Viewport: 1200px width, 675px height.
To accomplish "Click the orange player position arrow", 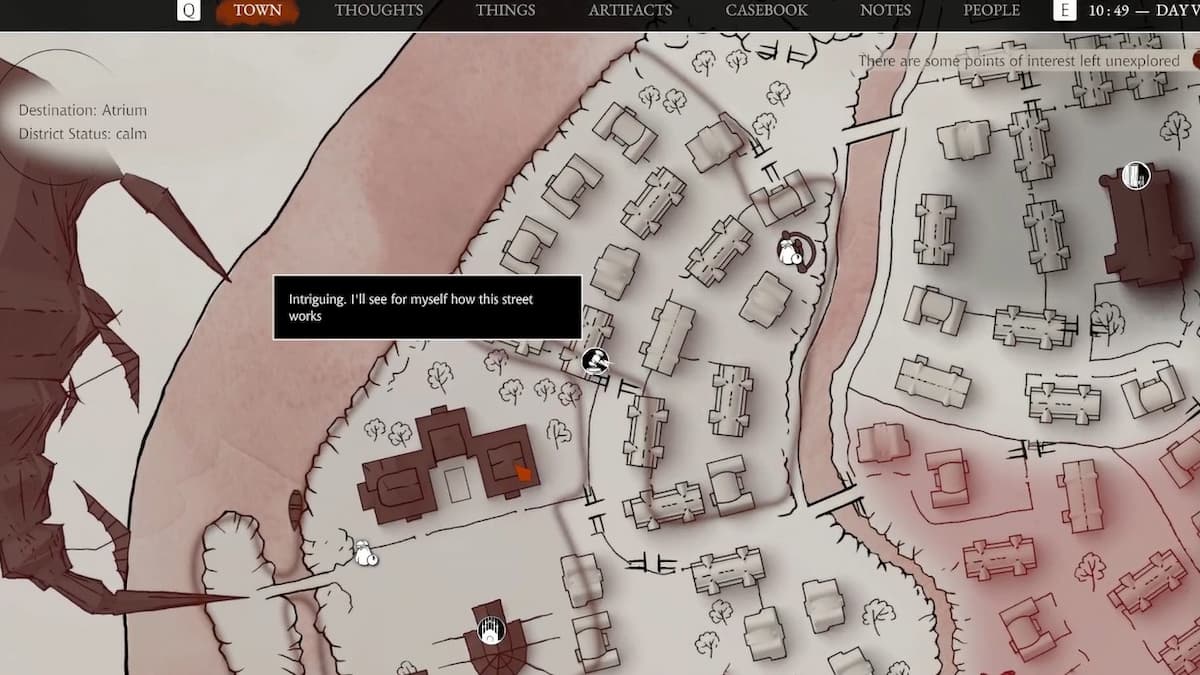I will [523, 472].
